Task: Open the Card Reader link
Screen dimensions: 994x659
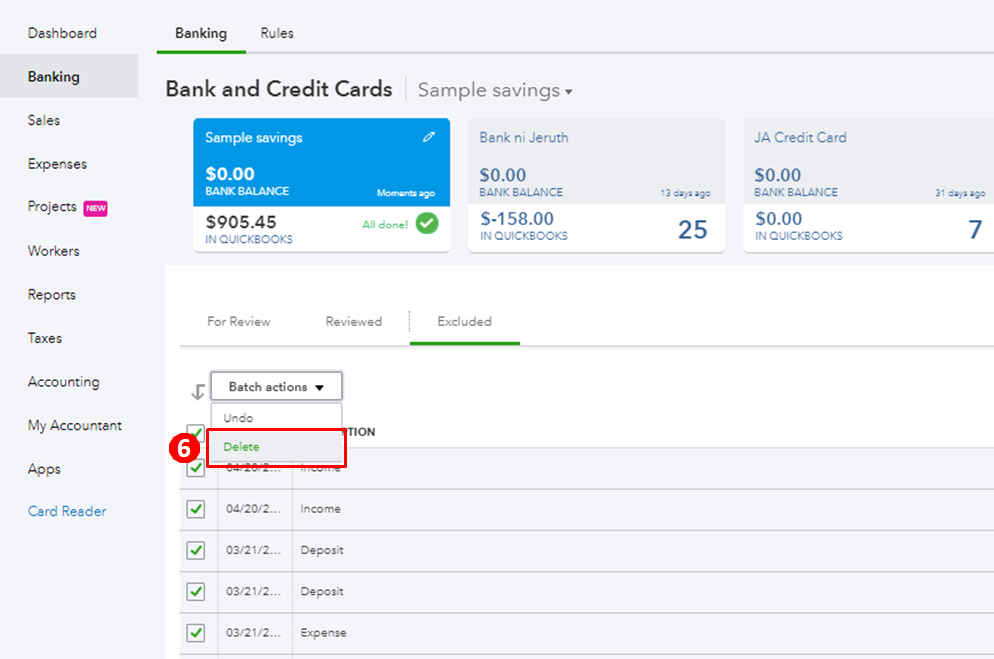Action: click(x=67, y=512)
